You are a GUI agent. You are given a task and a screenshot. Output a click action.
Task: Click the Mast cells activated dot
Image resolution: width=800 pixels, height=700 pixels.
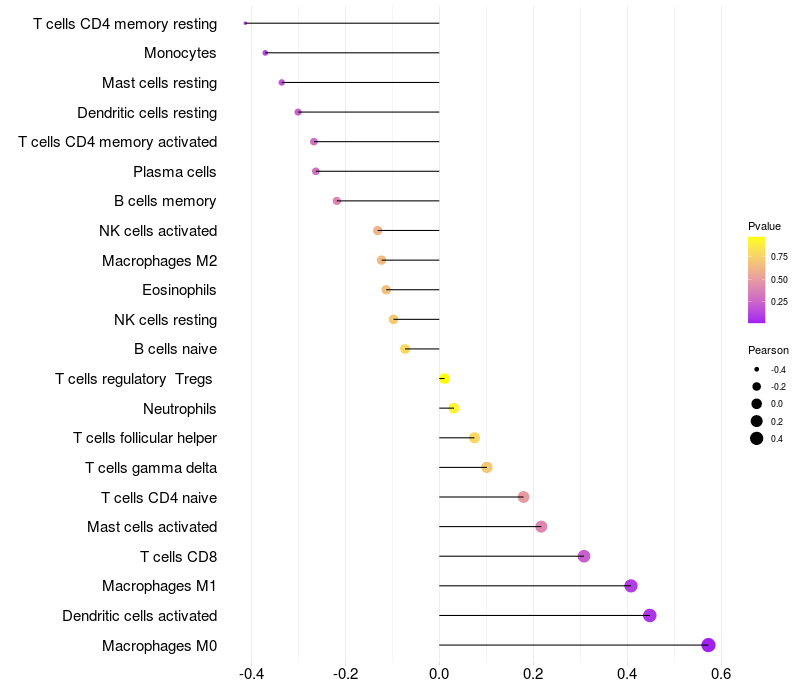pos(541,527)
